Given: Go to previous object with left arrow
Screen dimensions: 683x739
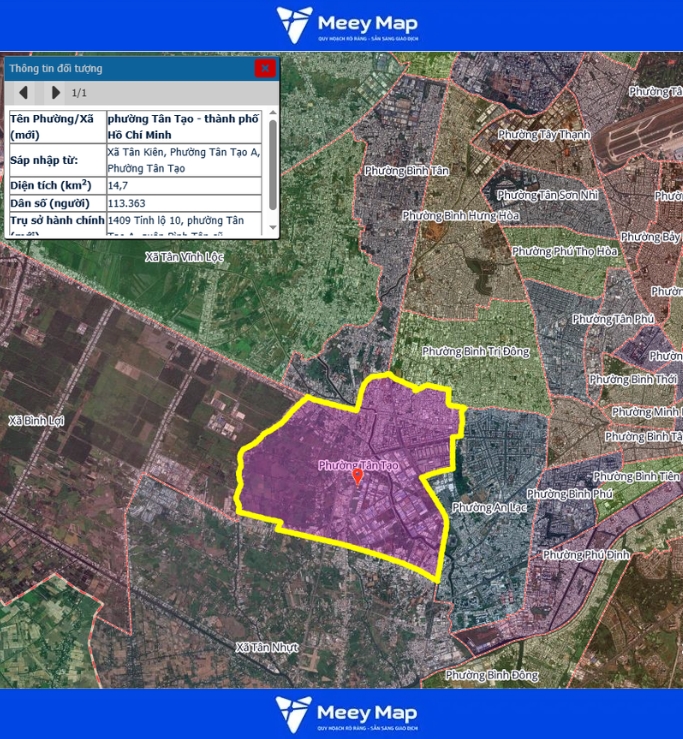Looking at the screenshot, I should tap(23, 93).
